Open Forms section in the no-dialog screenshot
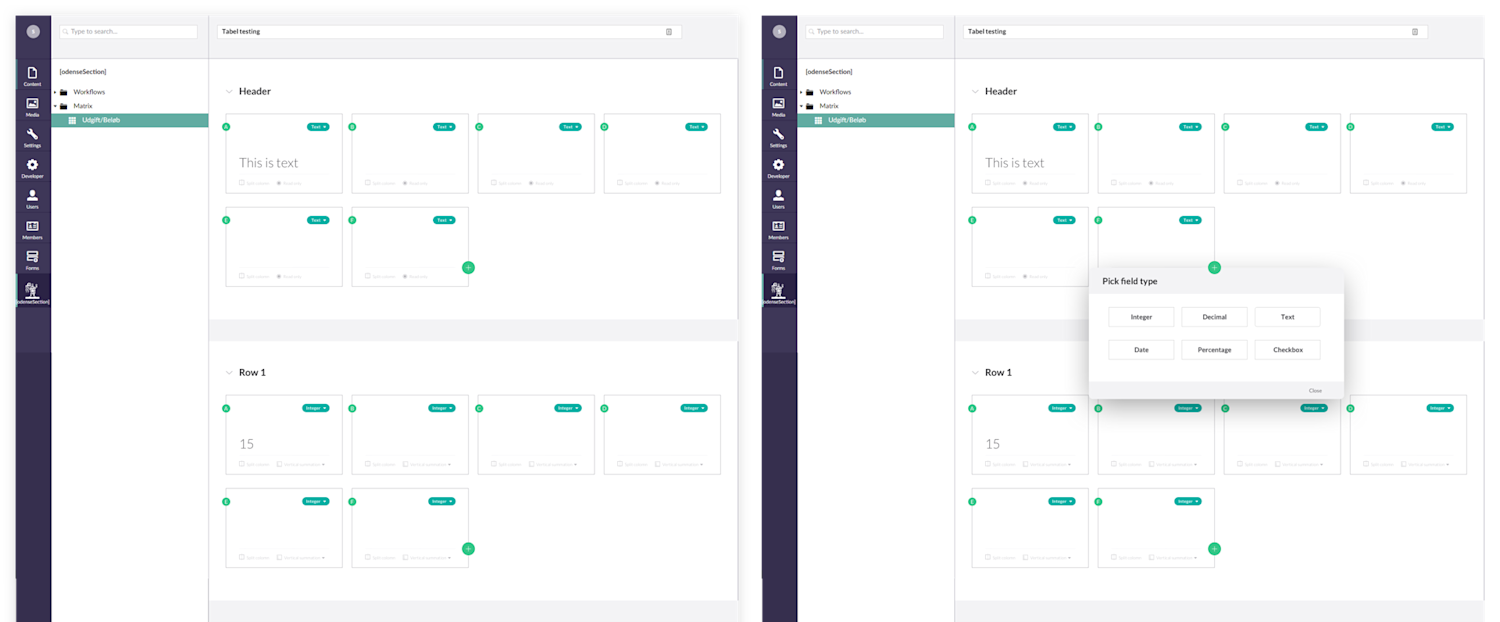Viewport: 1500px width, 622px height. pyautogui.click(x=32, y=260)
